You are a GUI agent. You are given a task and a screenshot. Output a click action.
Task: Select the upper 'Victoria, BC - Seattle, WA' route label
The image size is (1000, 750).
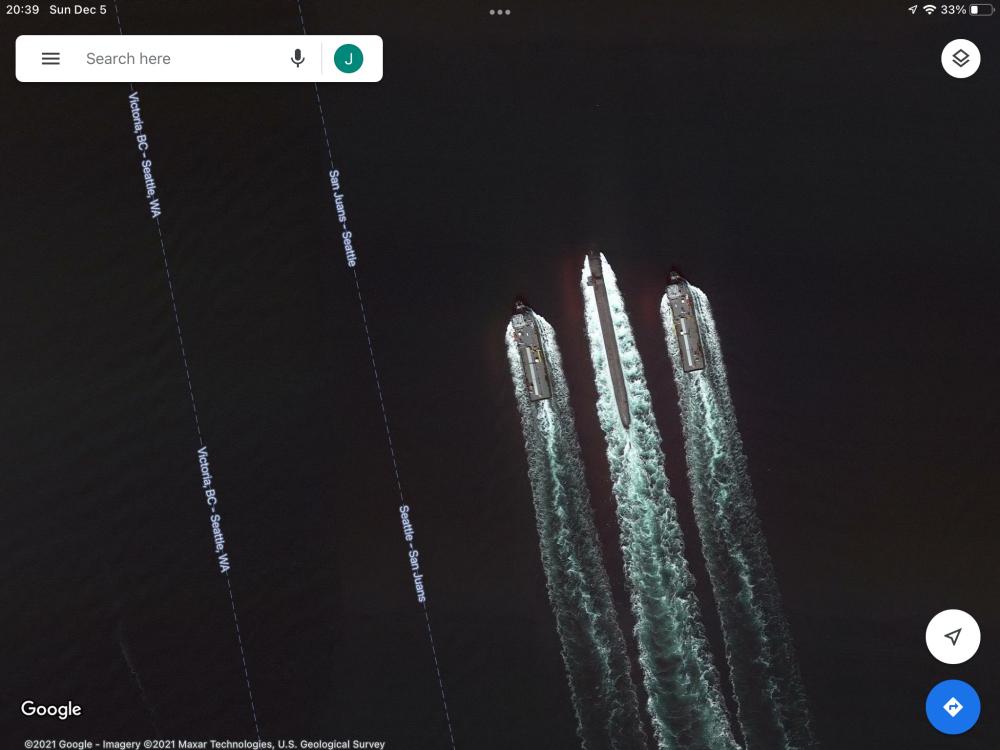(145, 154)
